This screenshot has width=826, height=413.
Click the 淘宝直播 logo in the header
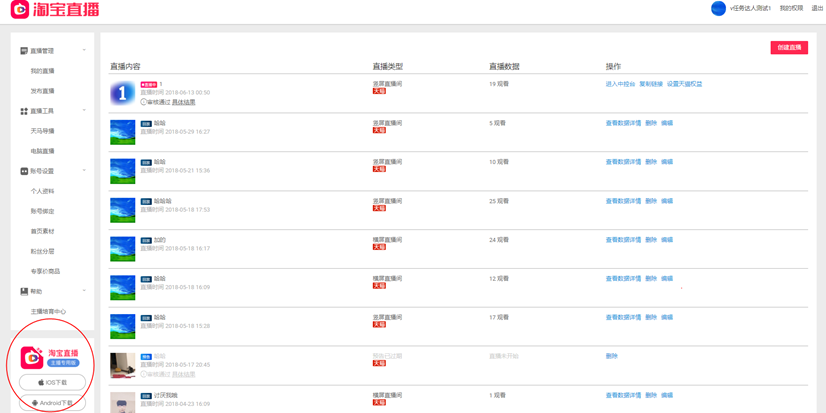(x=55, y=9)
